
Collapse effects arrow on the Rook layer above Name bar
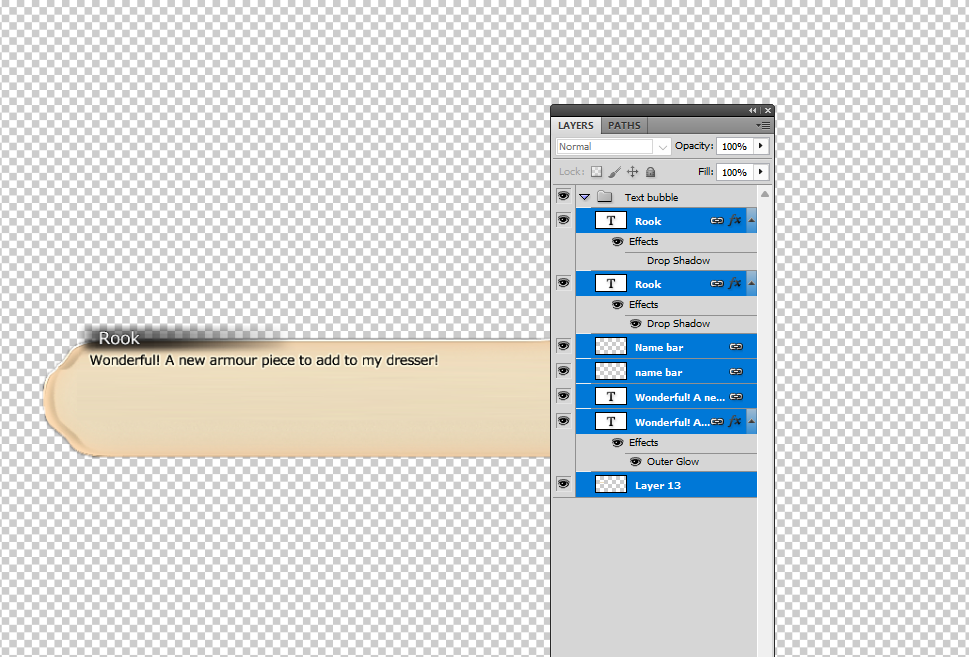751,284
